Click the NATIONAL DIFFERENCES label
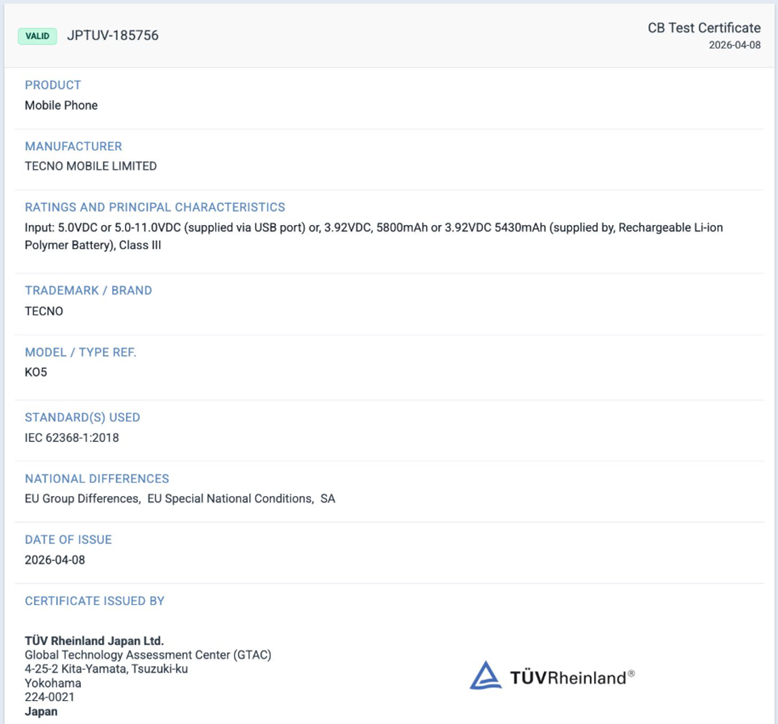Viewport: 778px width, 724px height. click(x=97, y=478)
